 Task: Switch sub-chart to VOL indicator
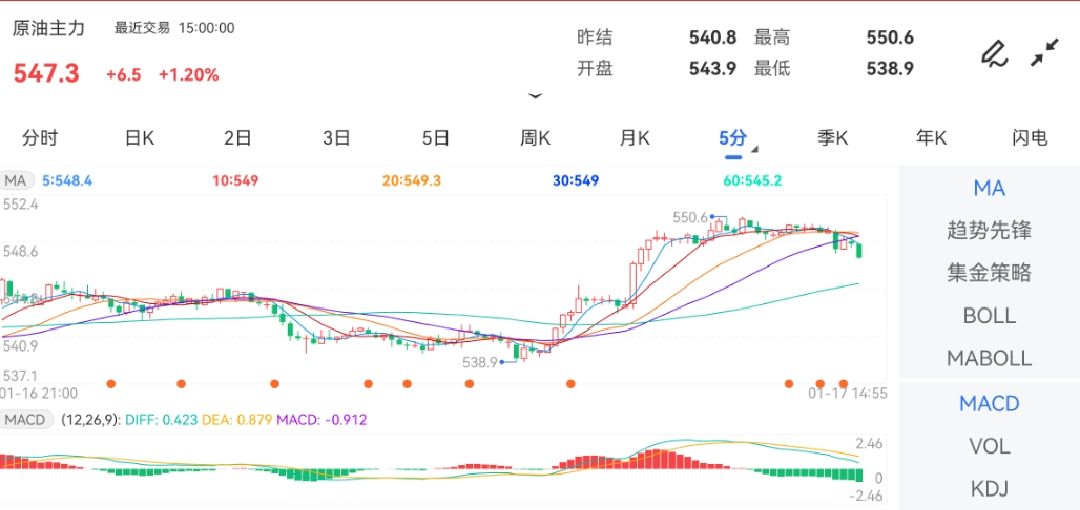point(989,446)
